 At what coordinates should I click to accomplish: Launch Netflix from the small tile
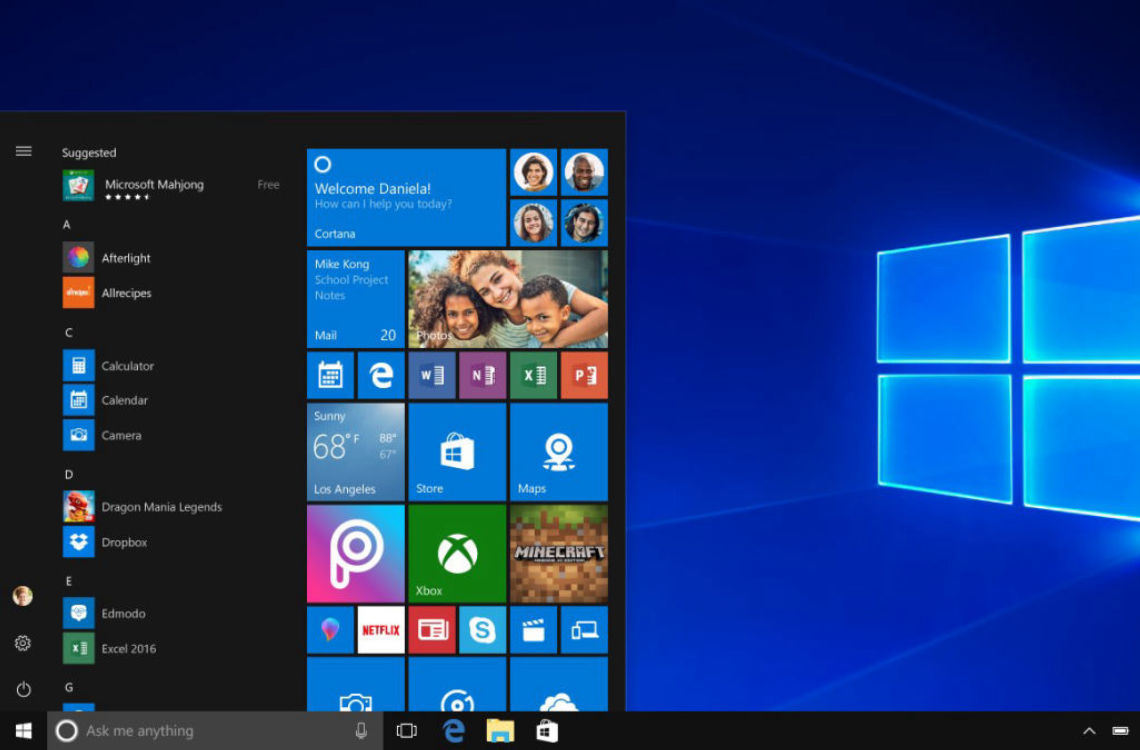pyautogui.click(x=381, y=630)
